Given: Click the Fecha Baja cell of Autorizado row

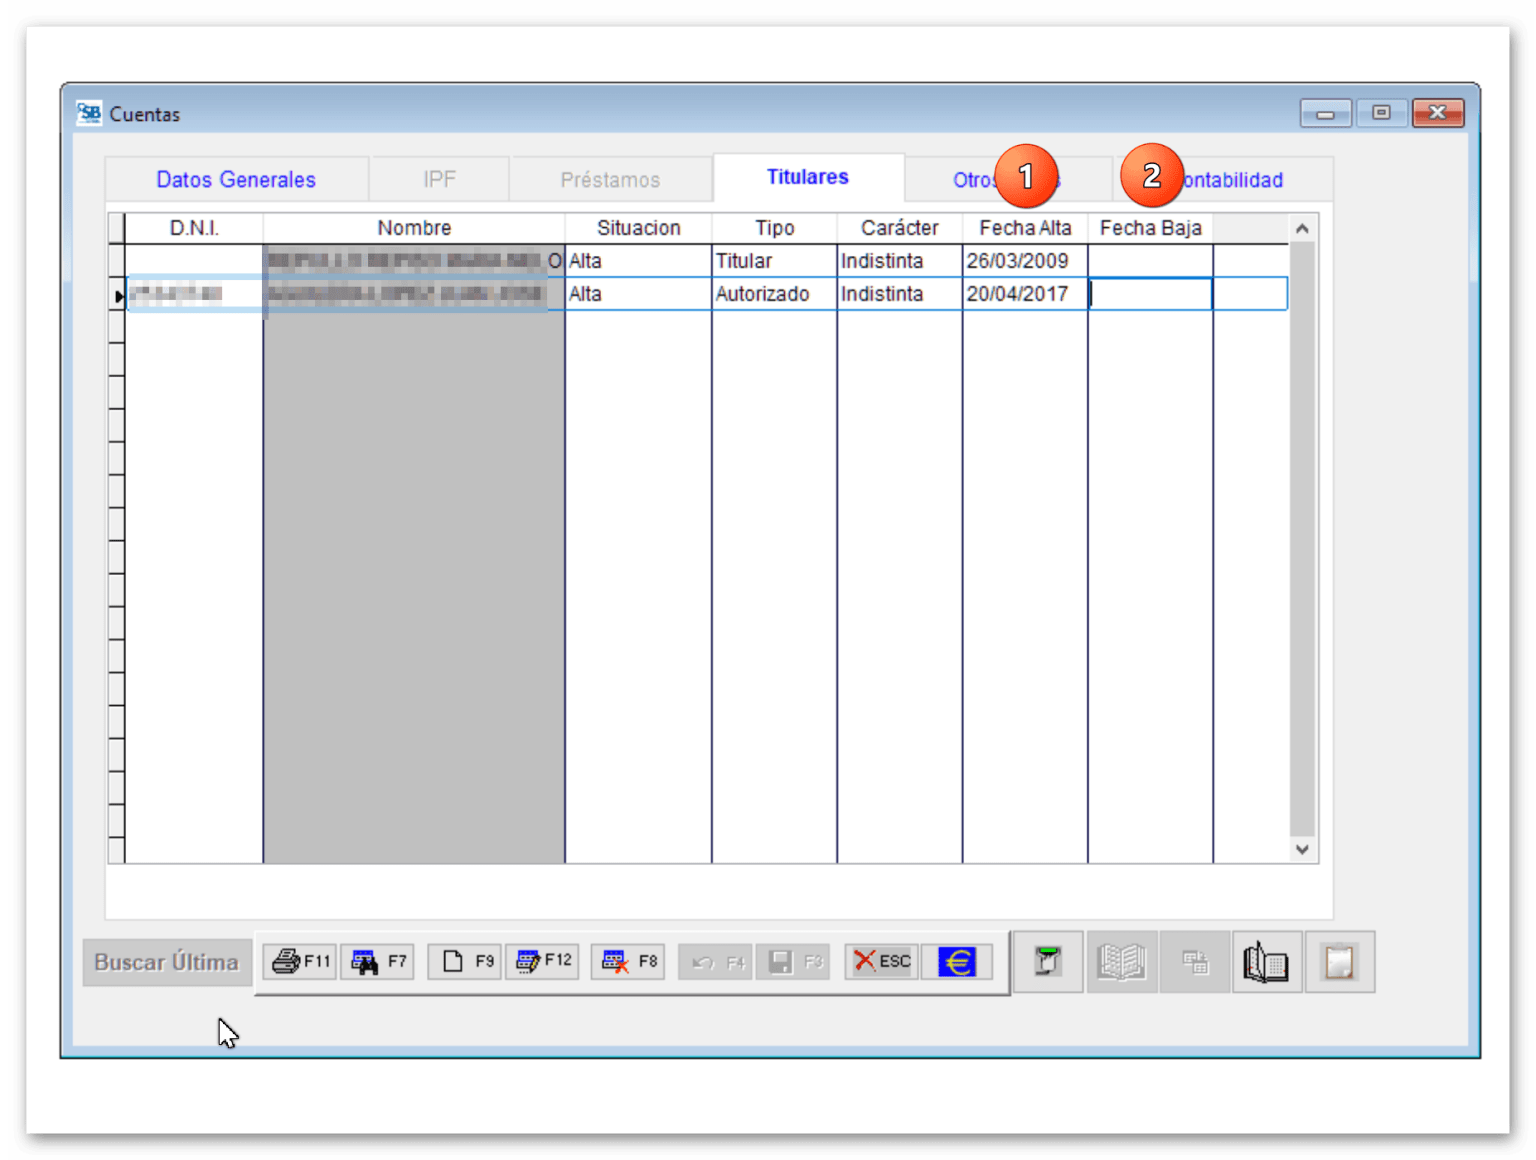Looking at the screenshot, I should point(1150,294).
